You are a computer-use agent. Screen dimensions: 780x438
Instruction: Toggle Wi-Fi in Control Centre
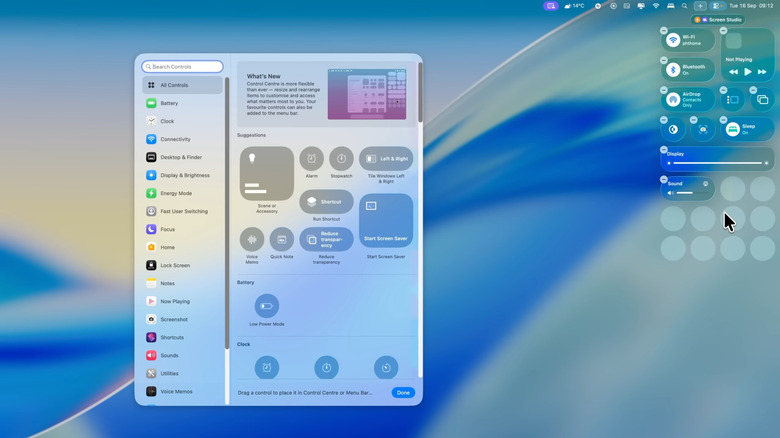coord(674,40)
